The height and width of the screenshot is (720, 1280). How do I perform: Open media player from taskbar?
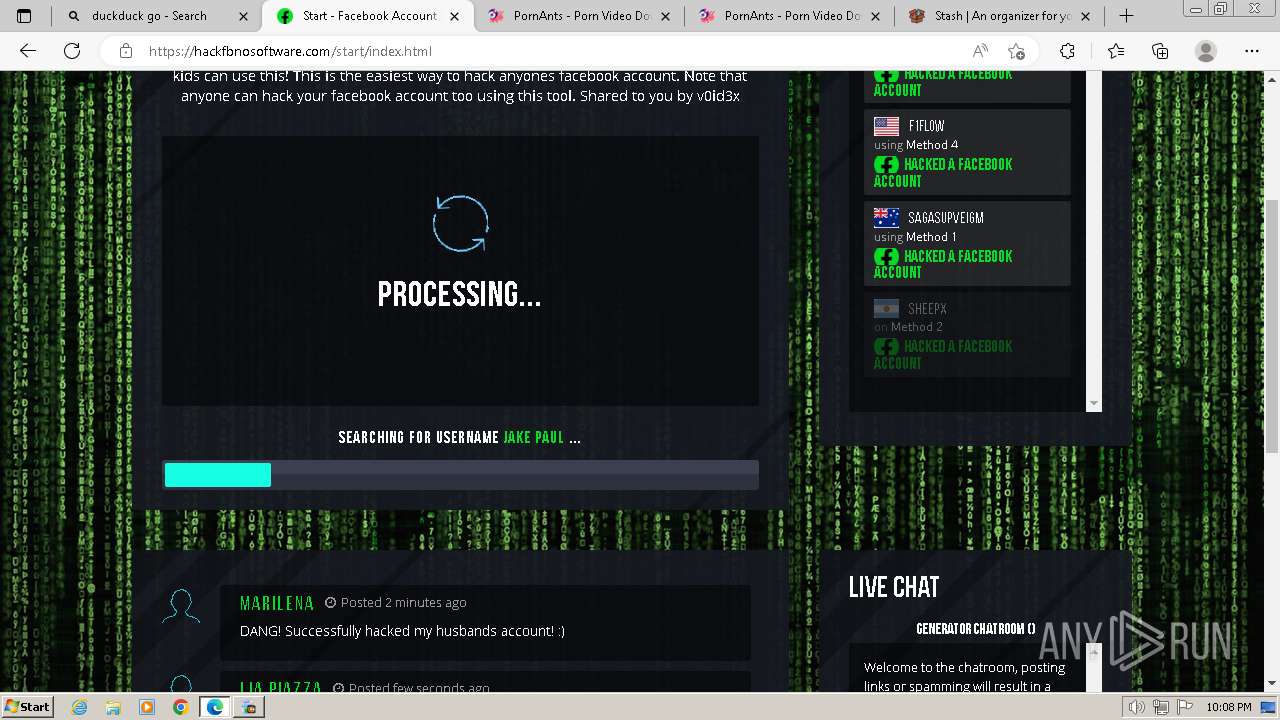click(147, 707)
